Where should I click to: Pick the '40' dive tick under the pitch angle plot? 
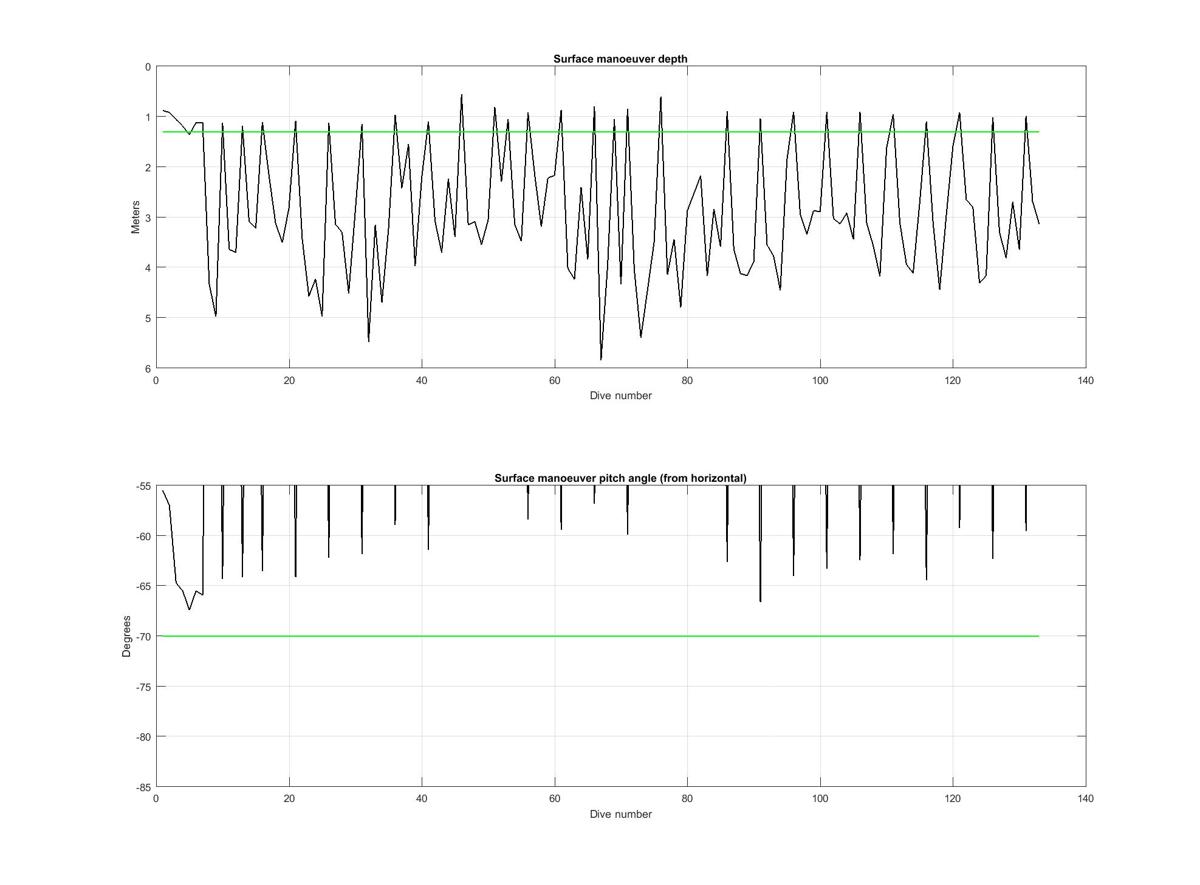pyautogui.click(x=421, y=799)
